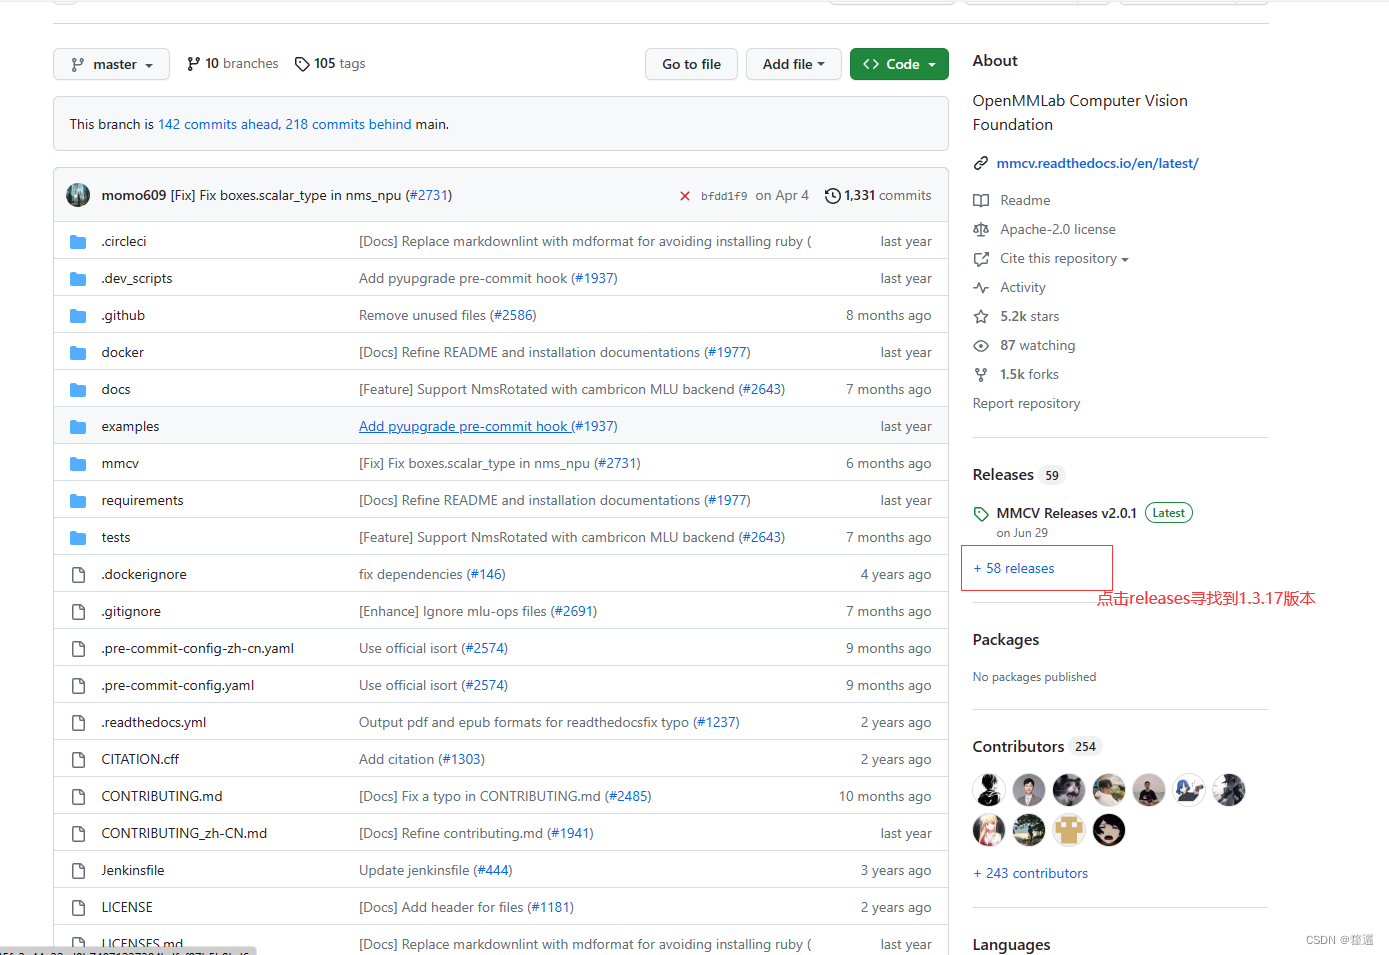
Task: Open MMCV Releases v2.0.1 link
Action: point(1066,513)
